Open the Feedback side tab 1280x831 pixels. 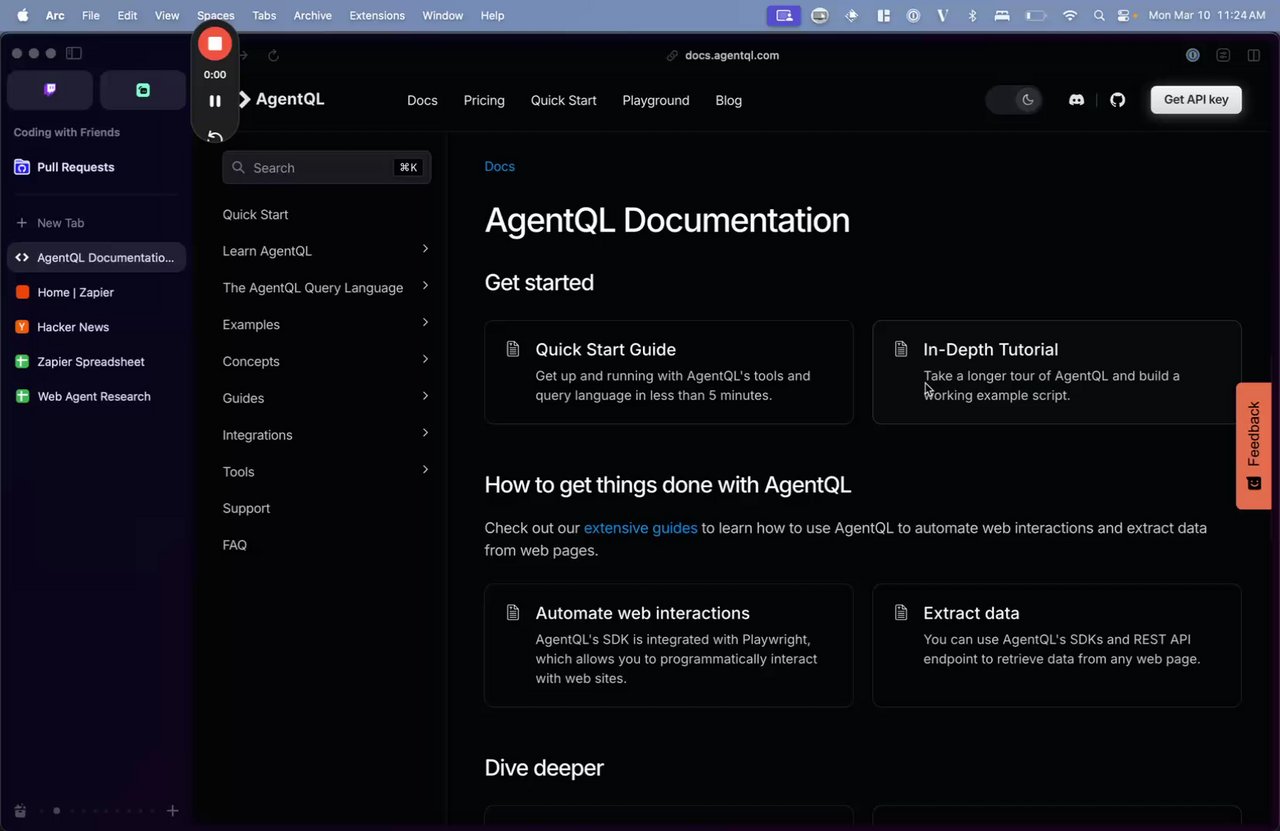coord(1254,446)
